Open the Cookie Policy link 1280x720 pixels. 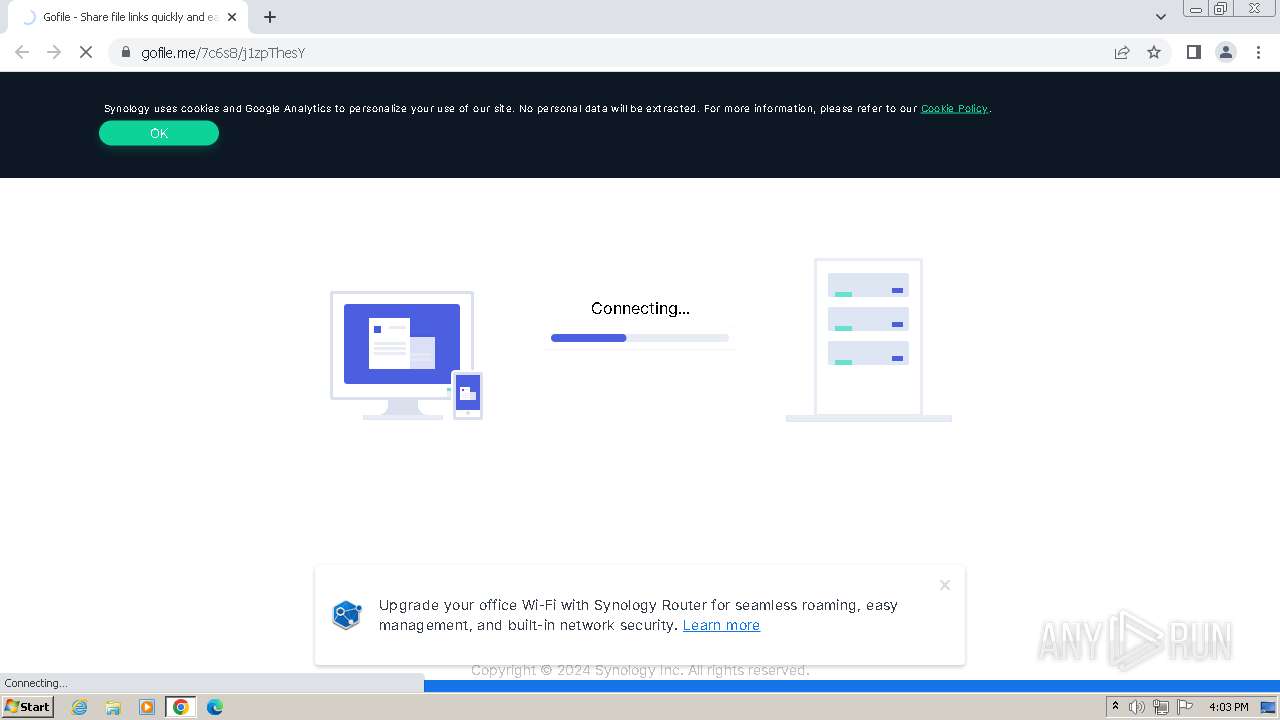[954, 108]
